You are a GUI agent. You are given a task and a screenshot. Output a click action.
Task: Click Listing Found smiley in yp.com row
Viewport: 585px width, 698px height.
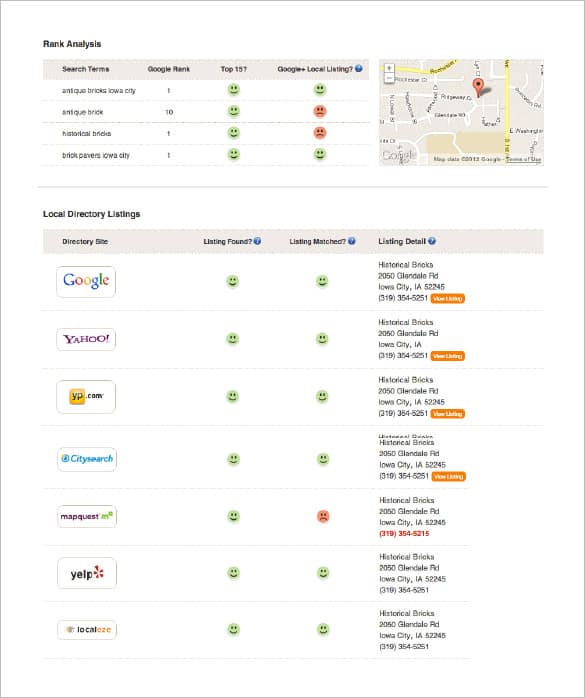pos(232,396)
